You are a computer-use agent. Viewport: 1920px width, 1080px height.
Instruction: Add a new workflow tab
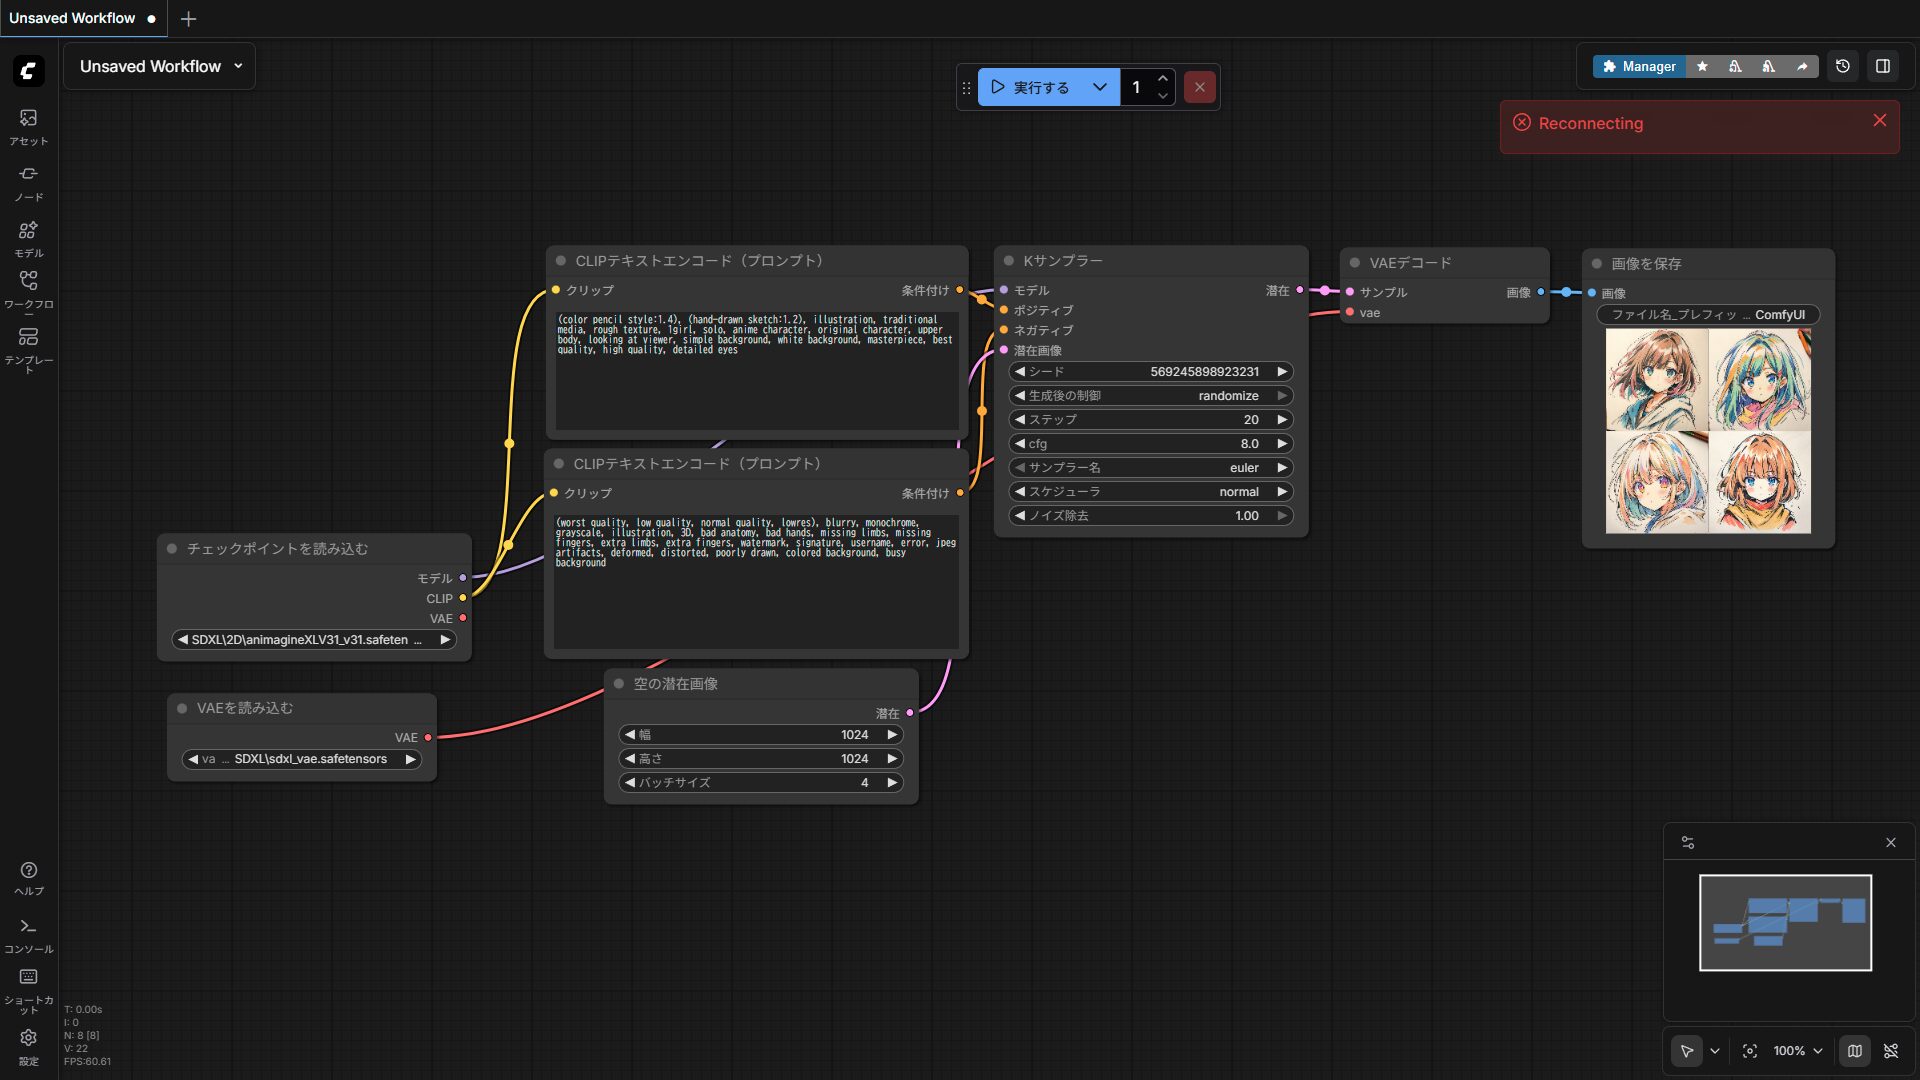click(188, 18)
